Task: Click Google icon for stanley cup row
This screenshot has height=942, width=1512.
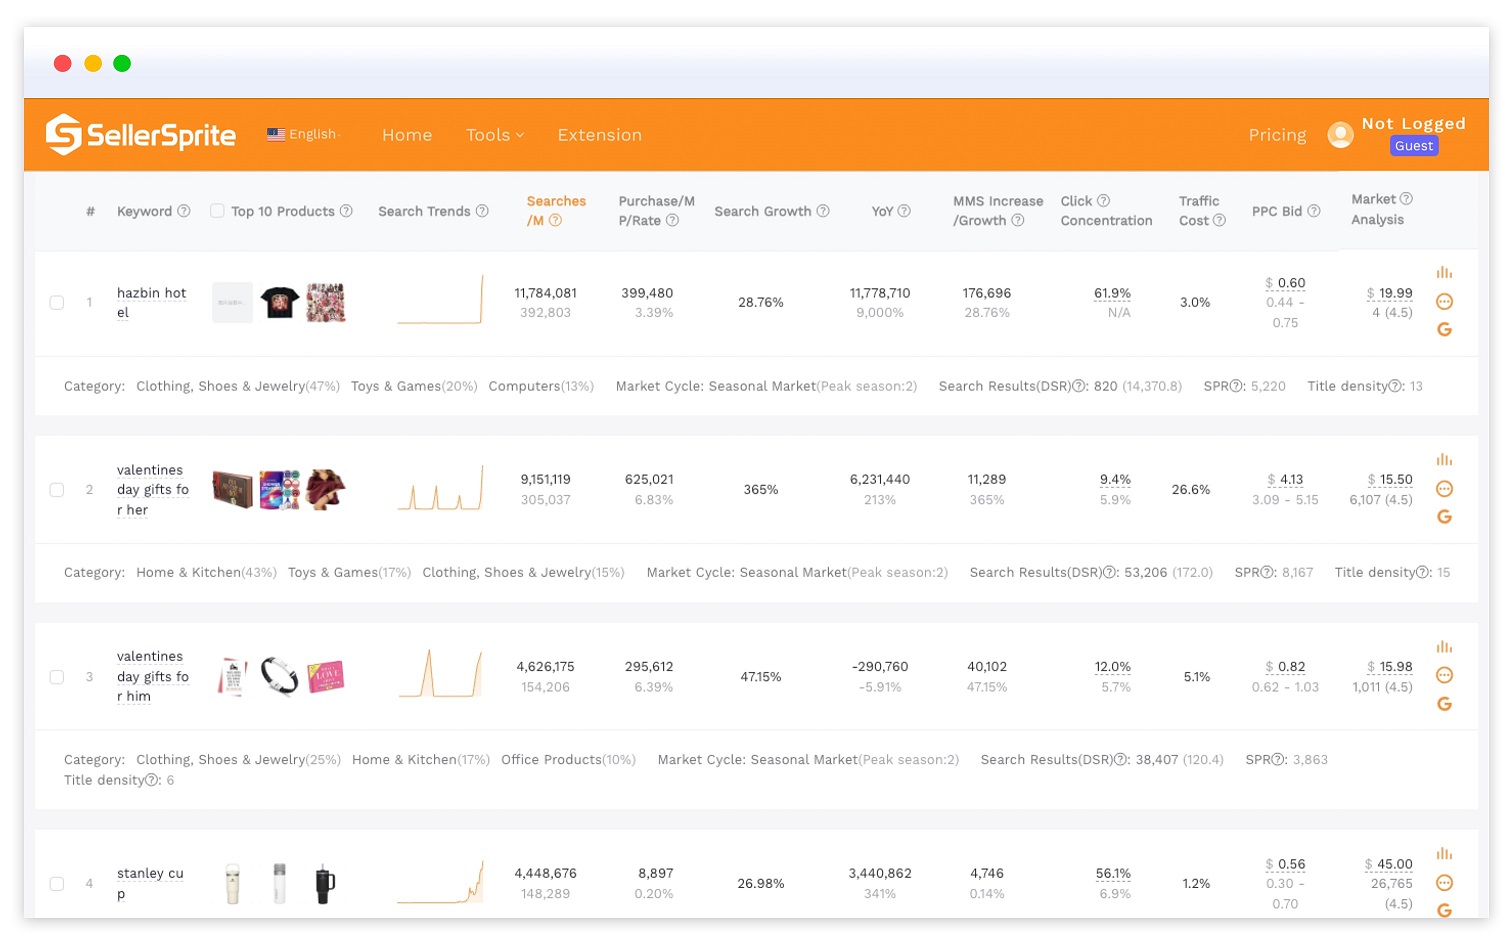Action: (x=1444, y=910)
